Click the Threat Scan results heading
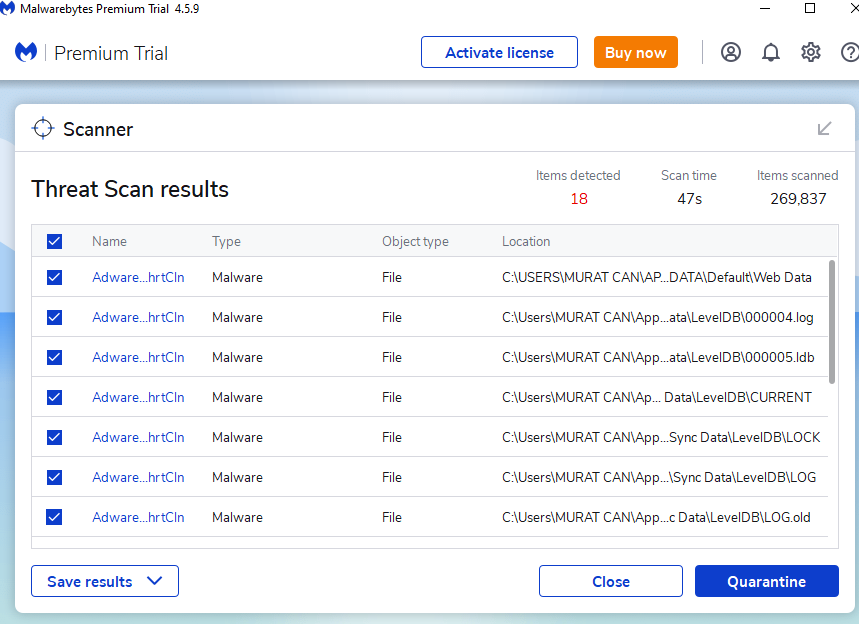 tap(130, 189)
